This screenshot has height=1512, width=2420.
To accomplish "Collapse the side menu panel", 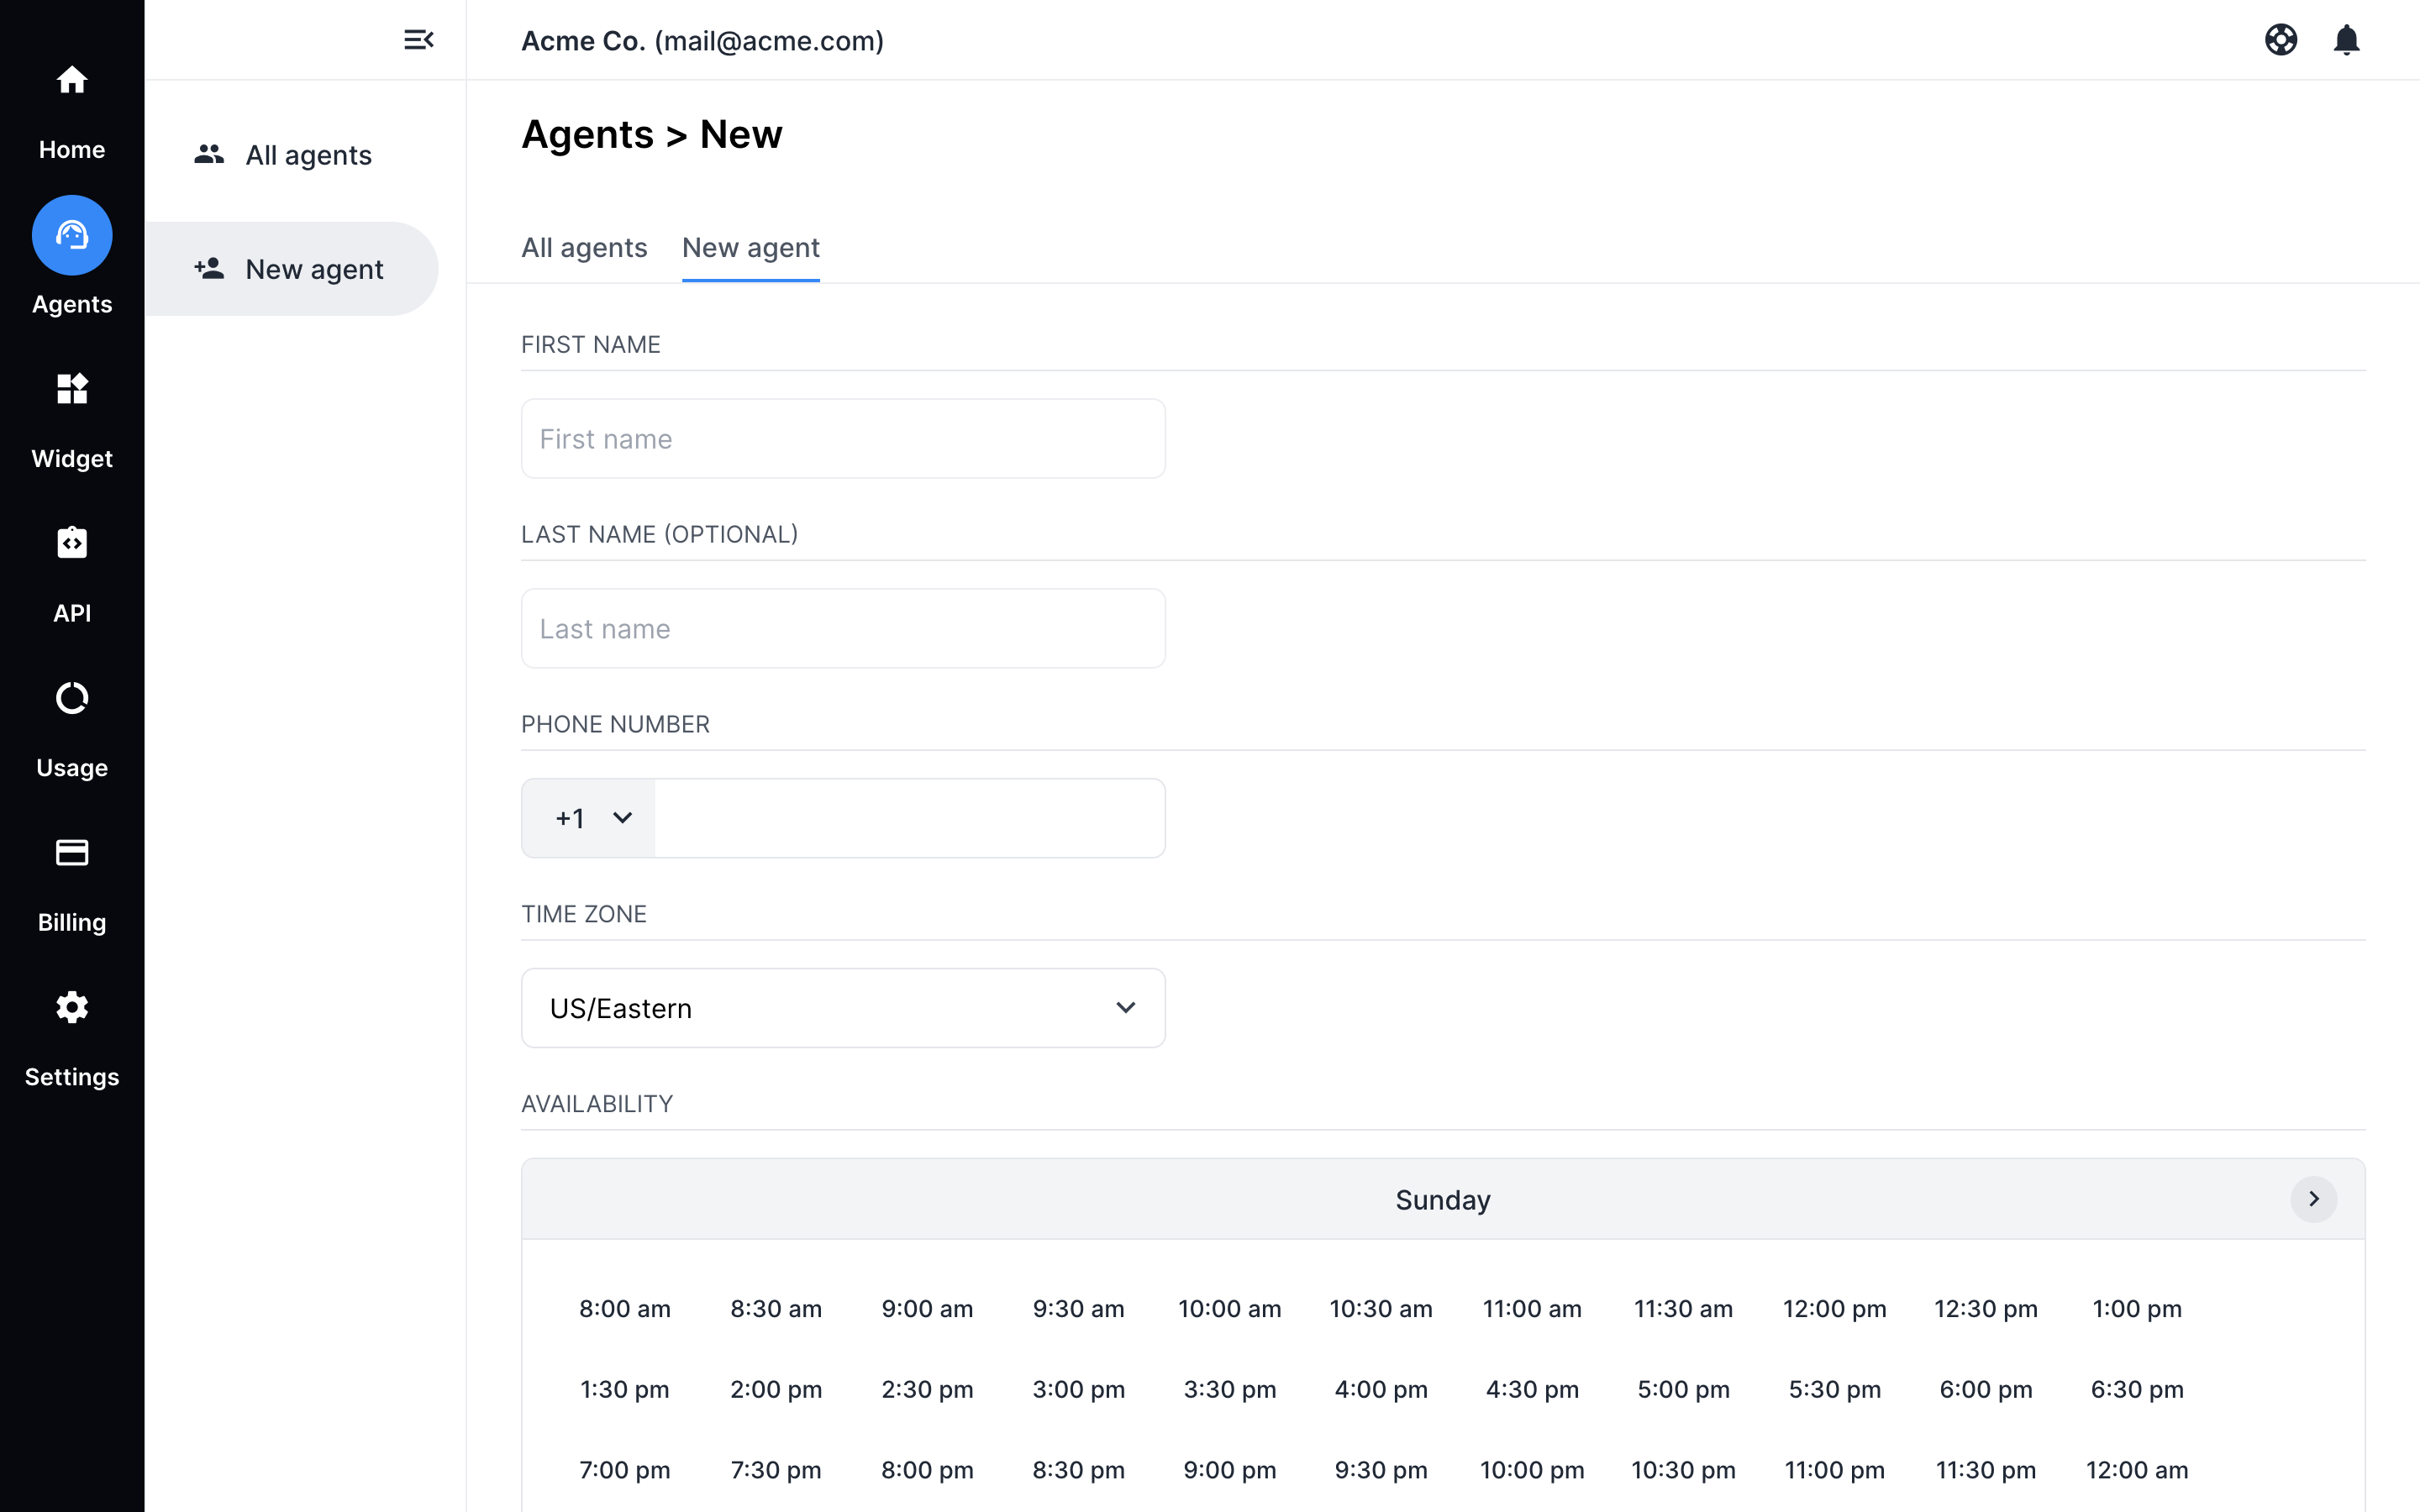I will pos(418,40).
